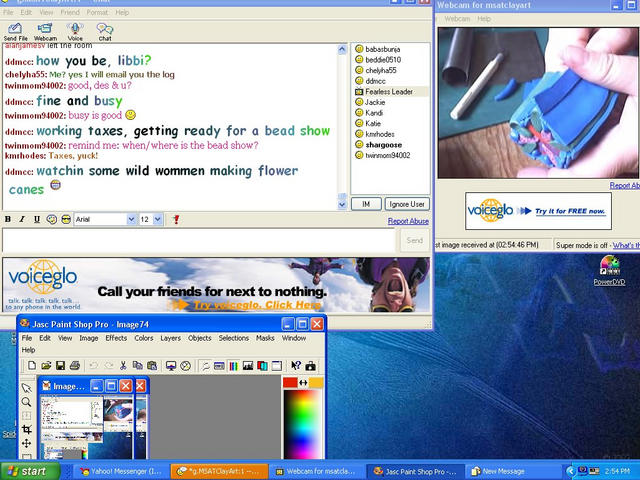The height and width of the screenshot is (480, 640).
Task: Click the red exclamation buzz icon
Action: point(176,220)
